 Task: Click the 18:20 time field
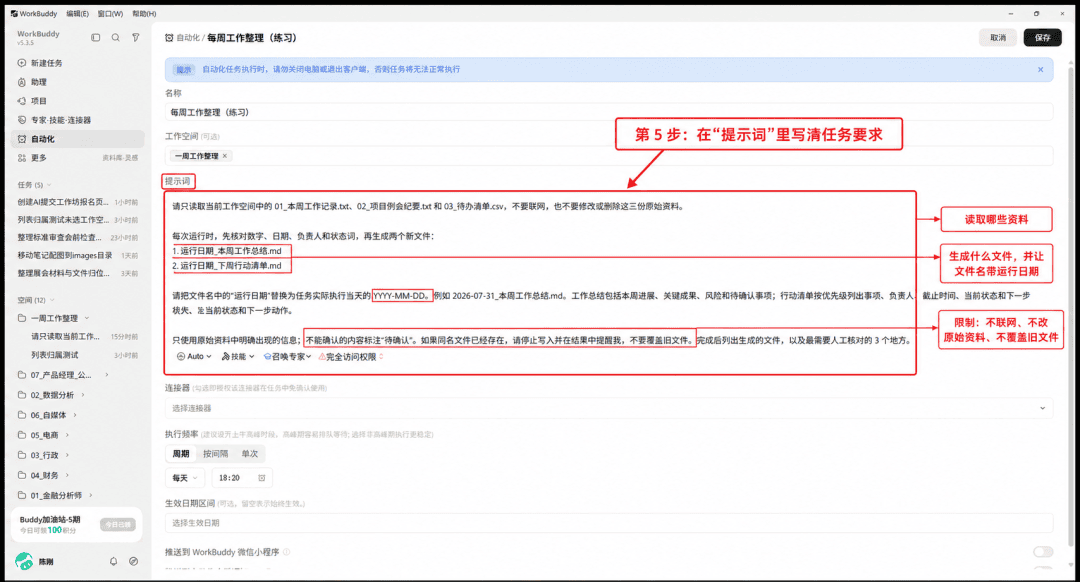[x=241, y=478]
